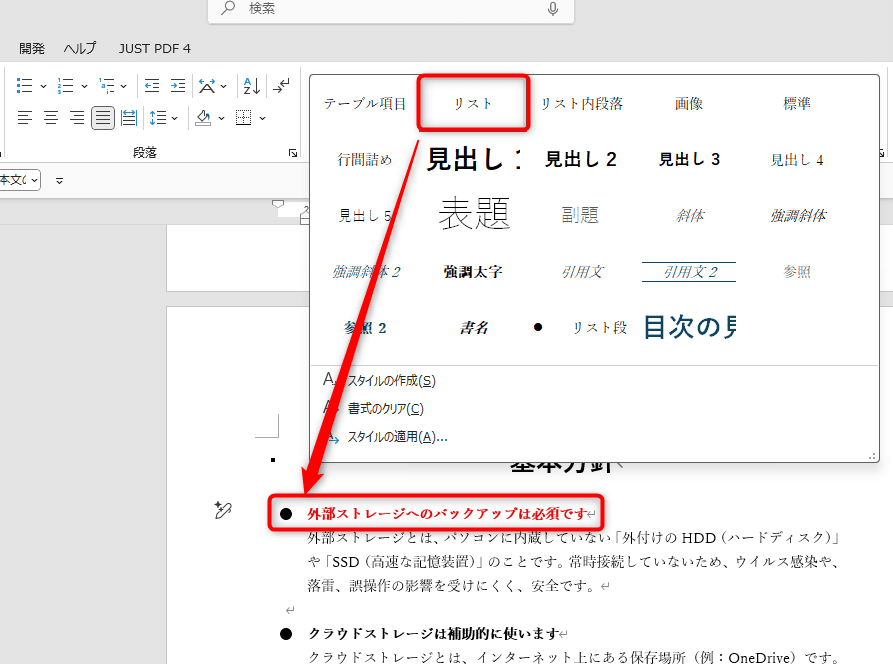Apply numbered list formatting icon
Image resolution: width=893 pixels, height=664 pixels.
coord(64,84)
